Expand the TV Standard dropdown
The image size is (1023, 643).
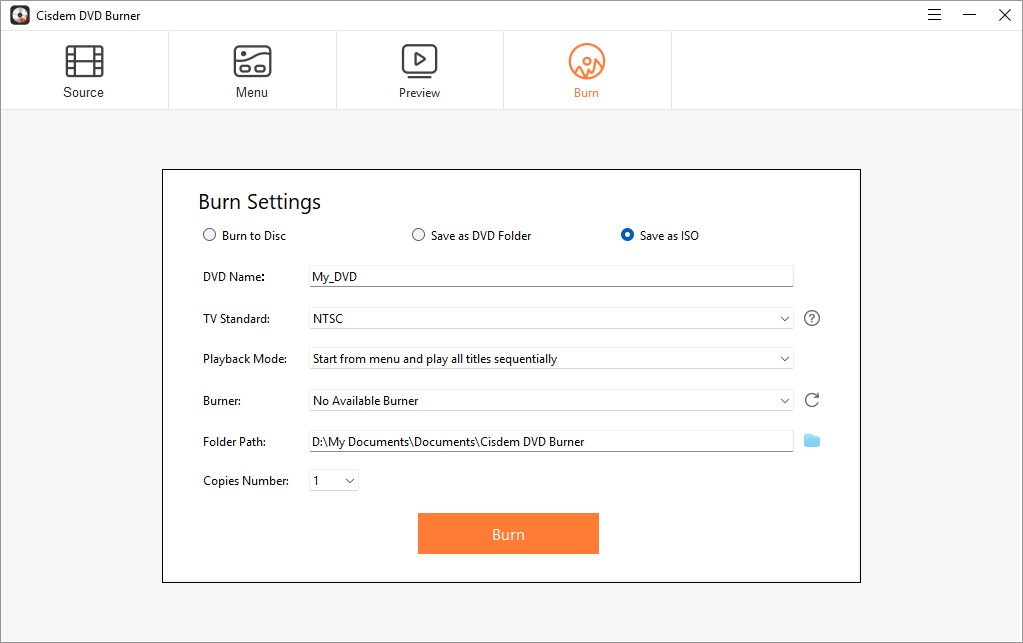pyautogui.click(x=551, y=318)
